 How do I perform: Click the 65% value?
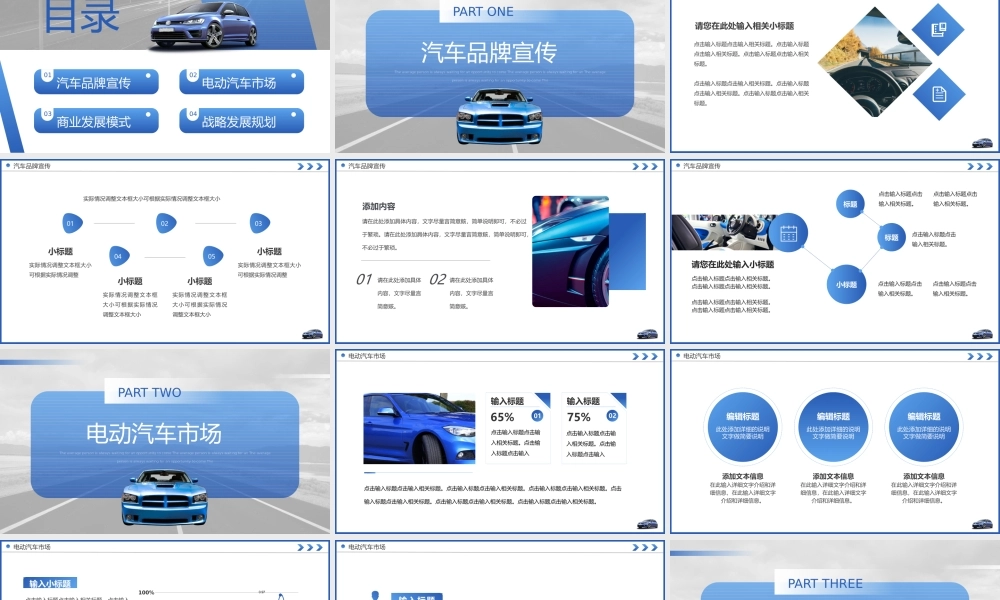(502, 417)
